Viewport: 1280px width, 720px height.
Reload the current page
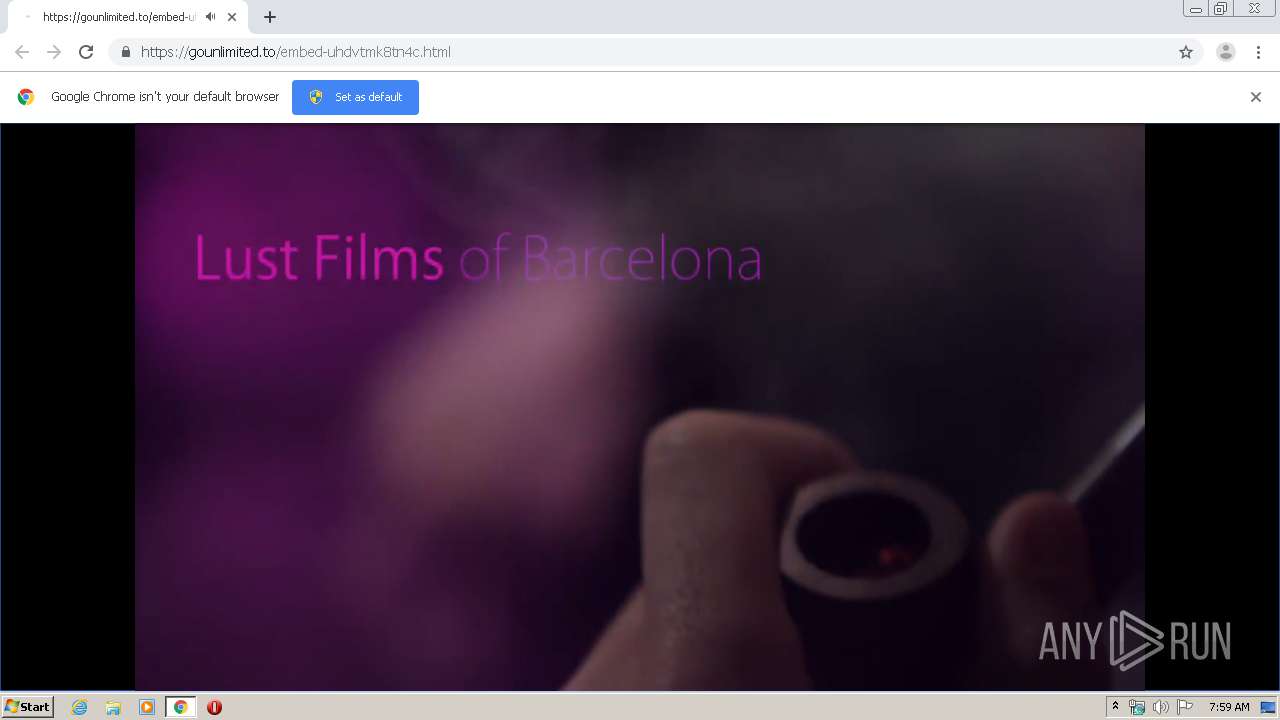(x=86, y=52)
